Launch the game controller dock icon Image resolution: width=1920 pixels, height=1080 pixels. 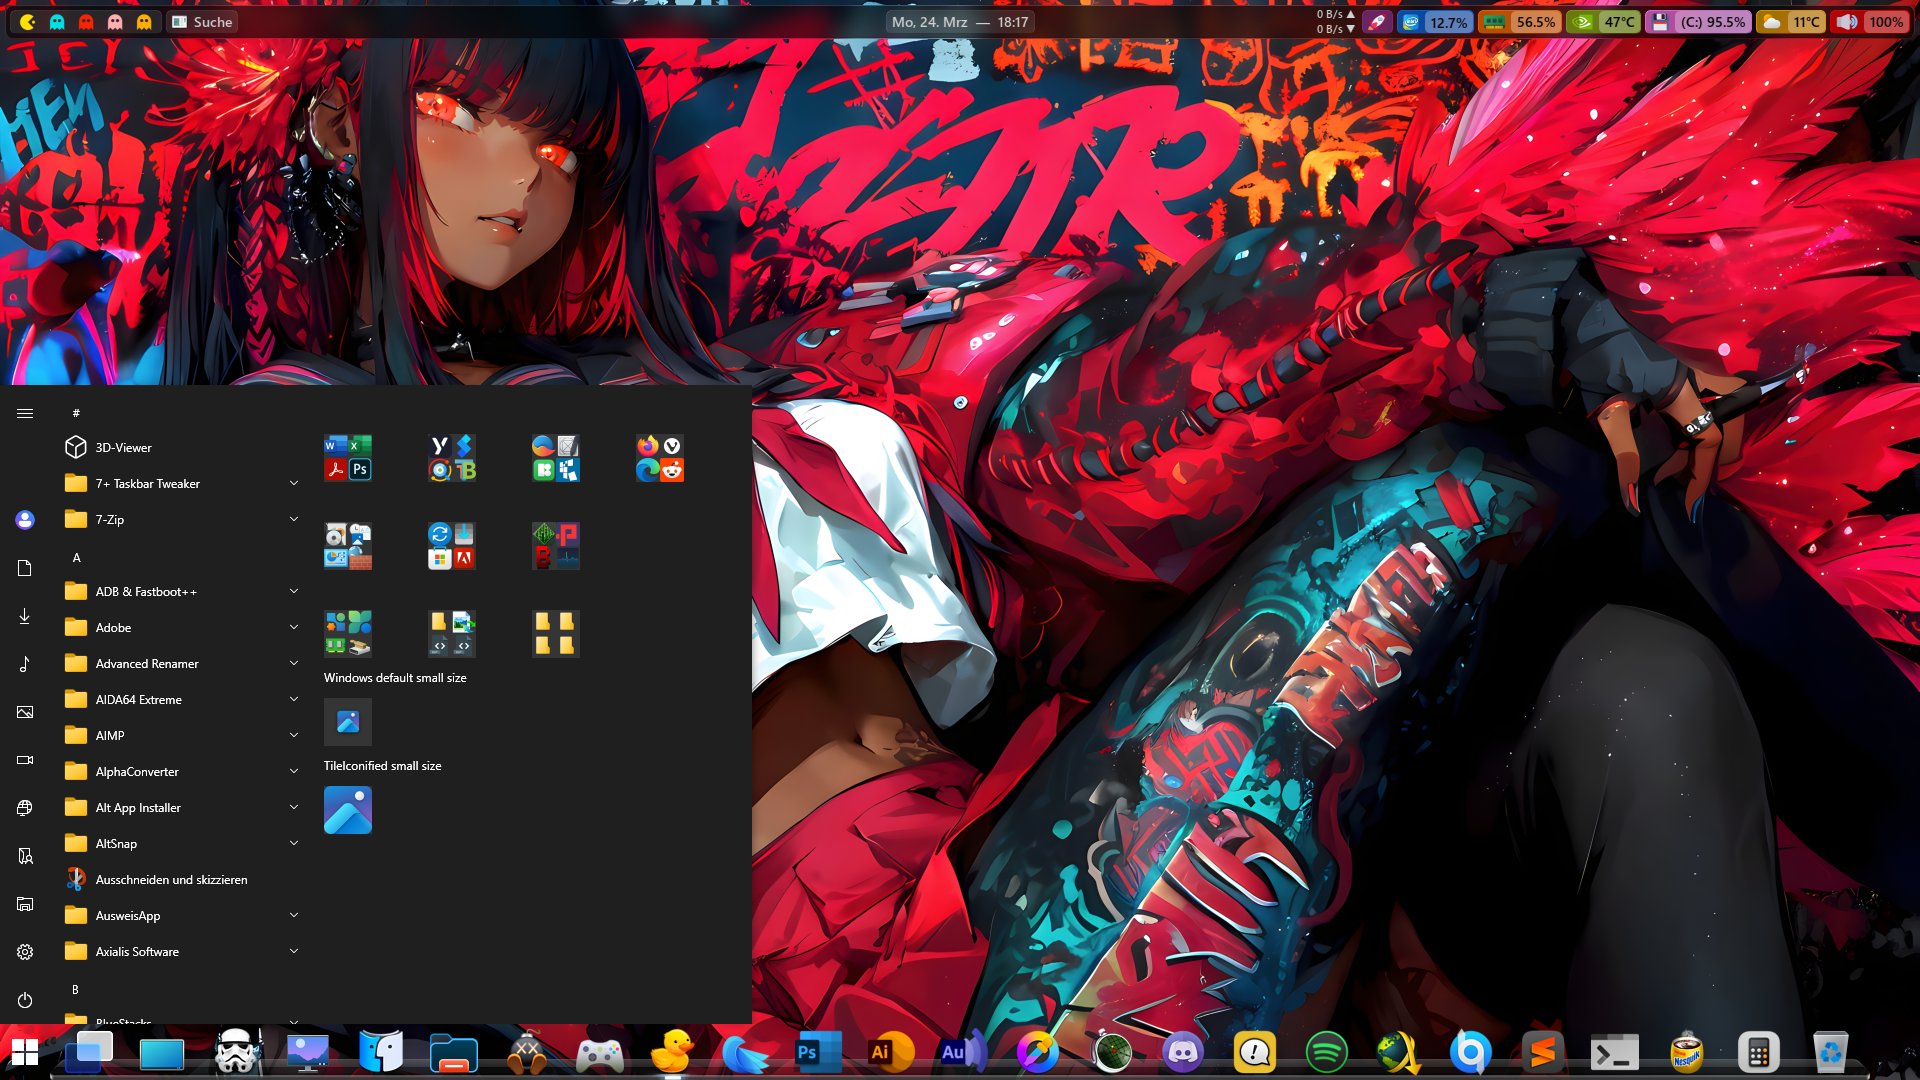tap(600, 1053)
